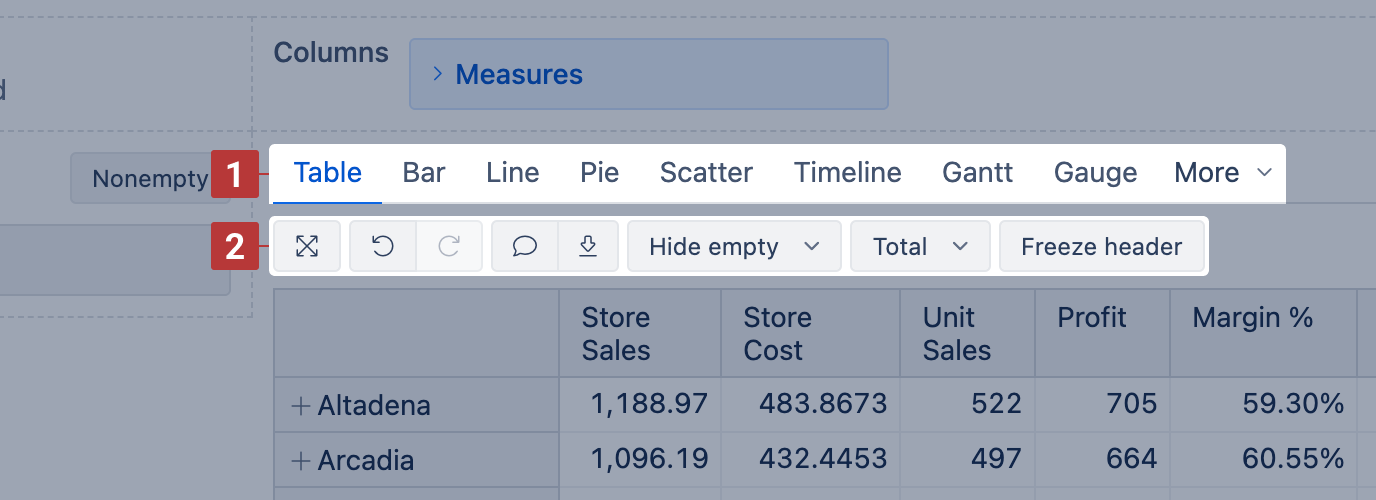Screen dimensions: 1376x500
Task: Click the export download icon
Action: (x=588, y=247)
